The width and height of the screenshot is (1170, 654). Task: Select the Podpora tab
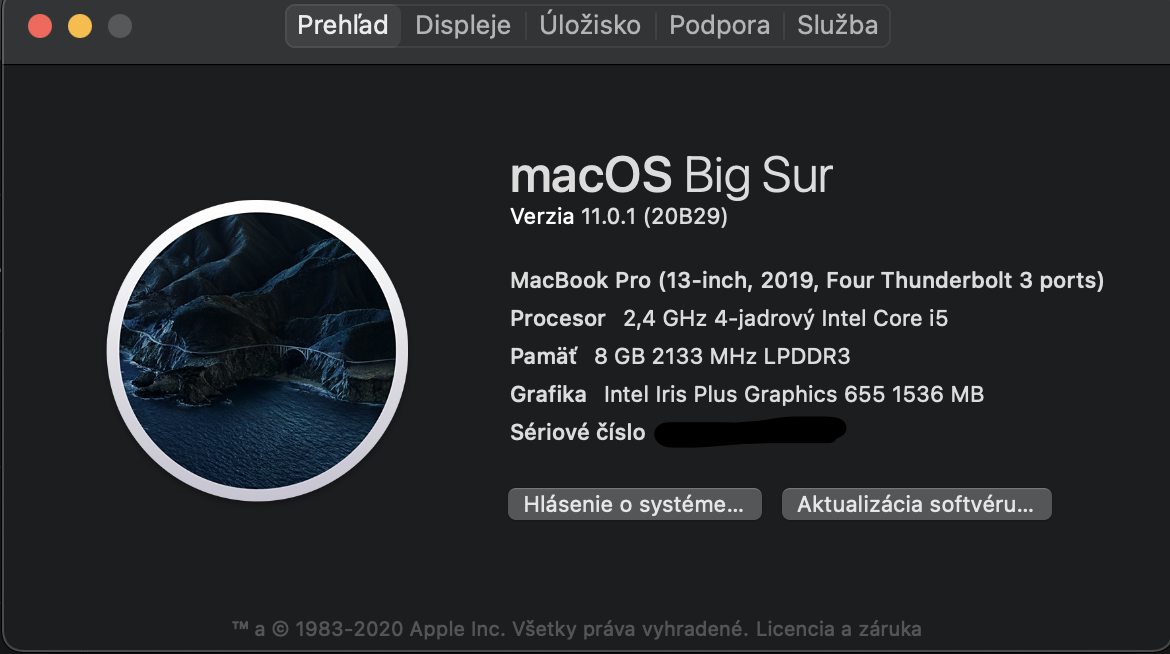point(719,25)
